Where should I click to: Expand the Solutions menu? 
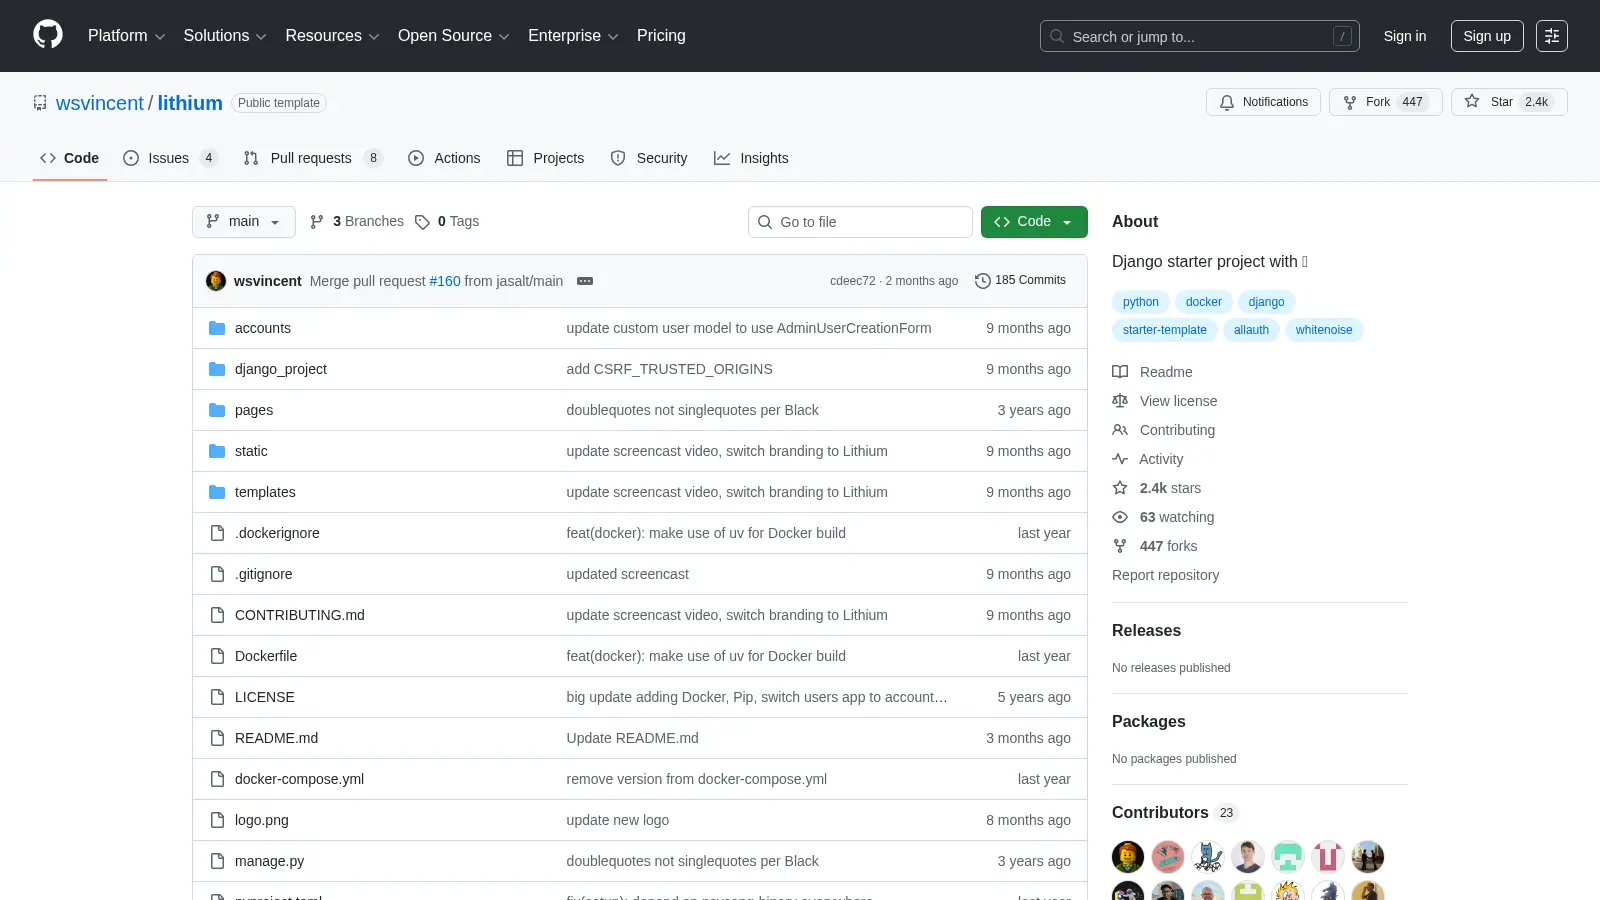pyautogui.click(x=225, y=36)
